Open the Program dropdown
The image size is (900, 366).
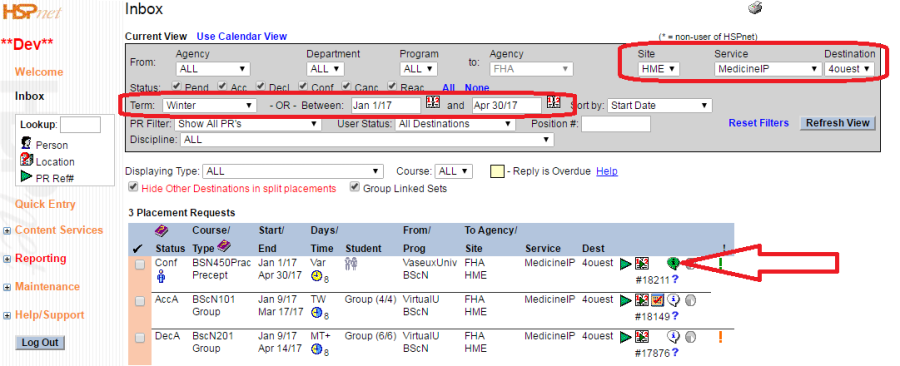click(x=418, y=69)
